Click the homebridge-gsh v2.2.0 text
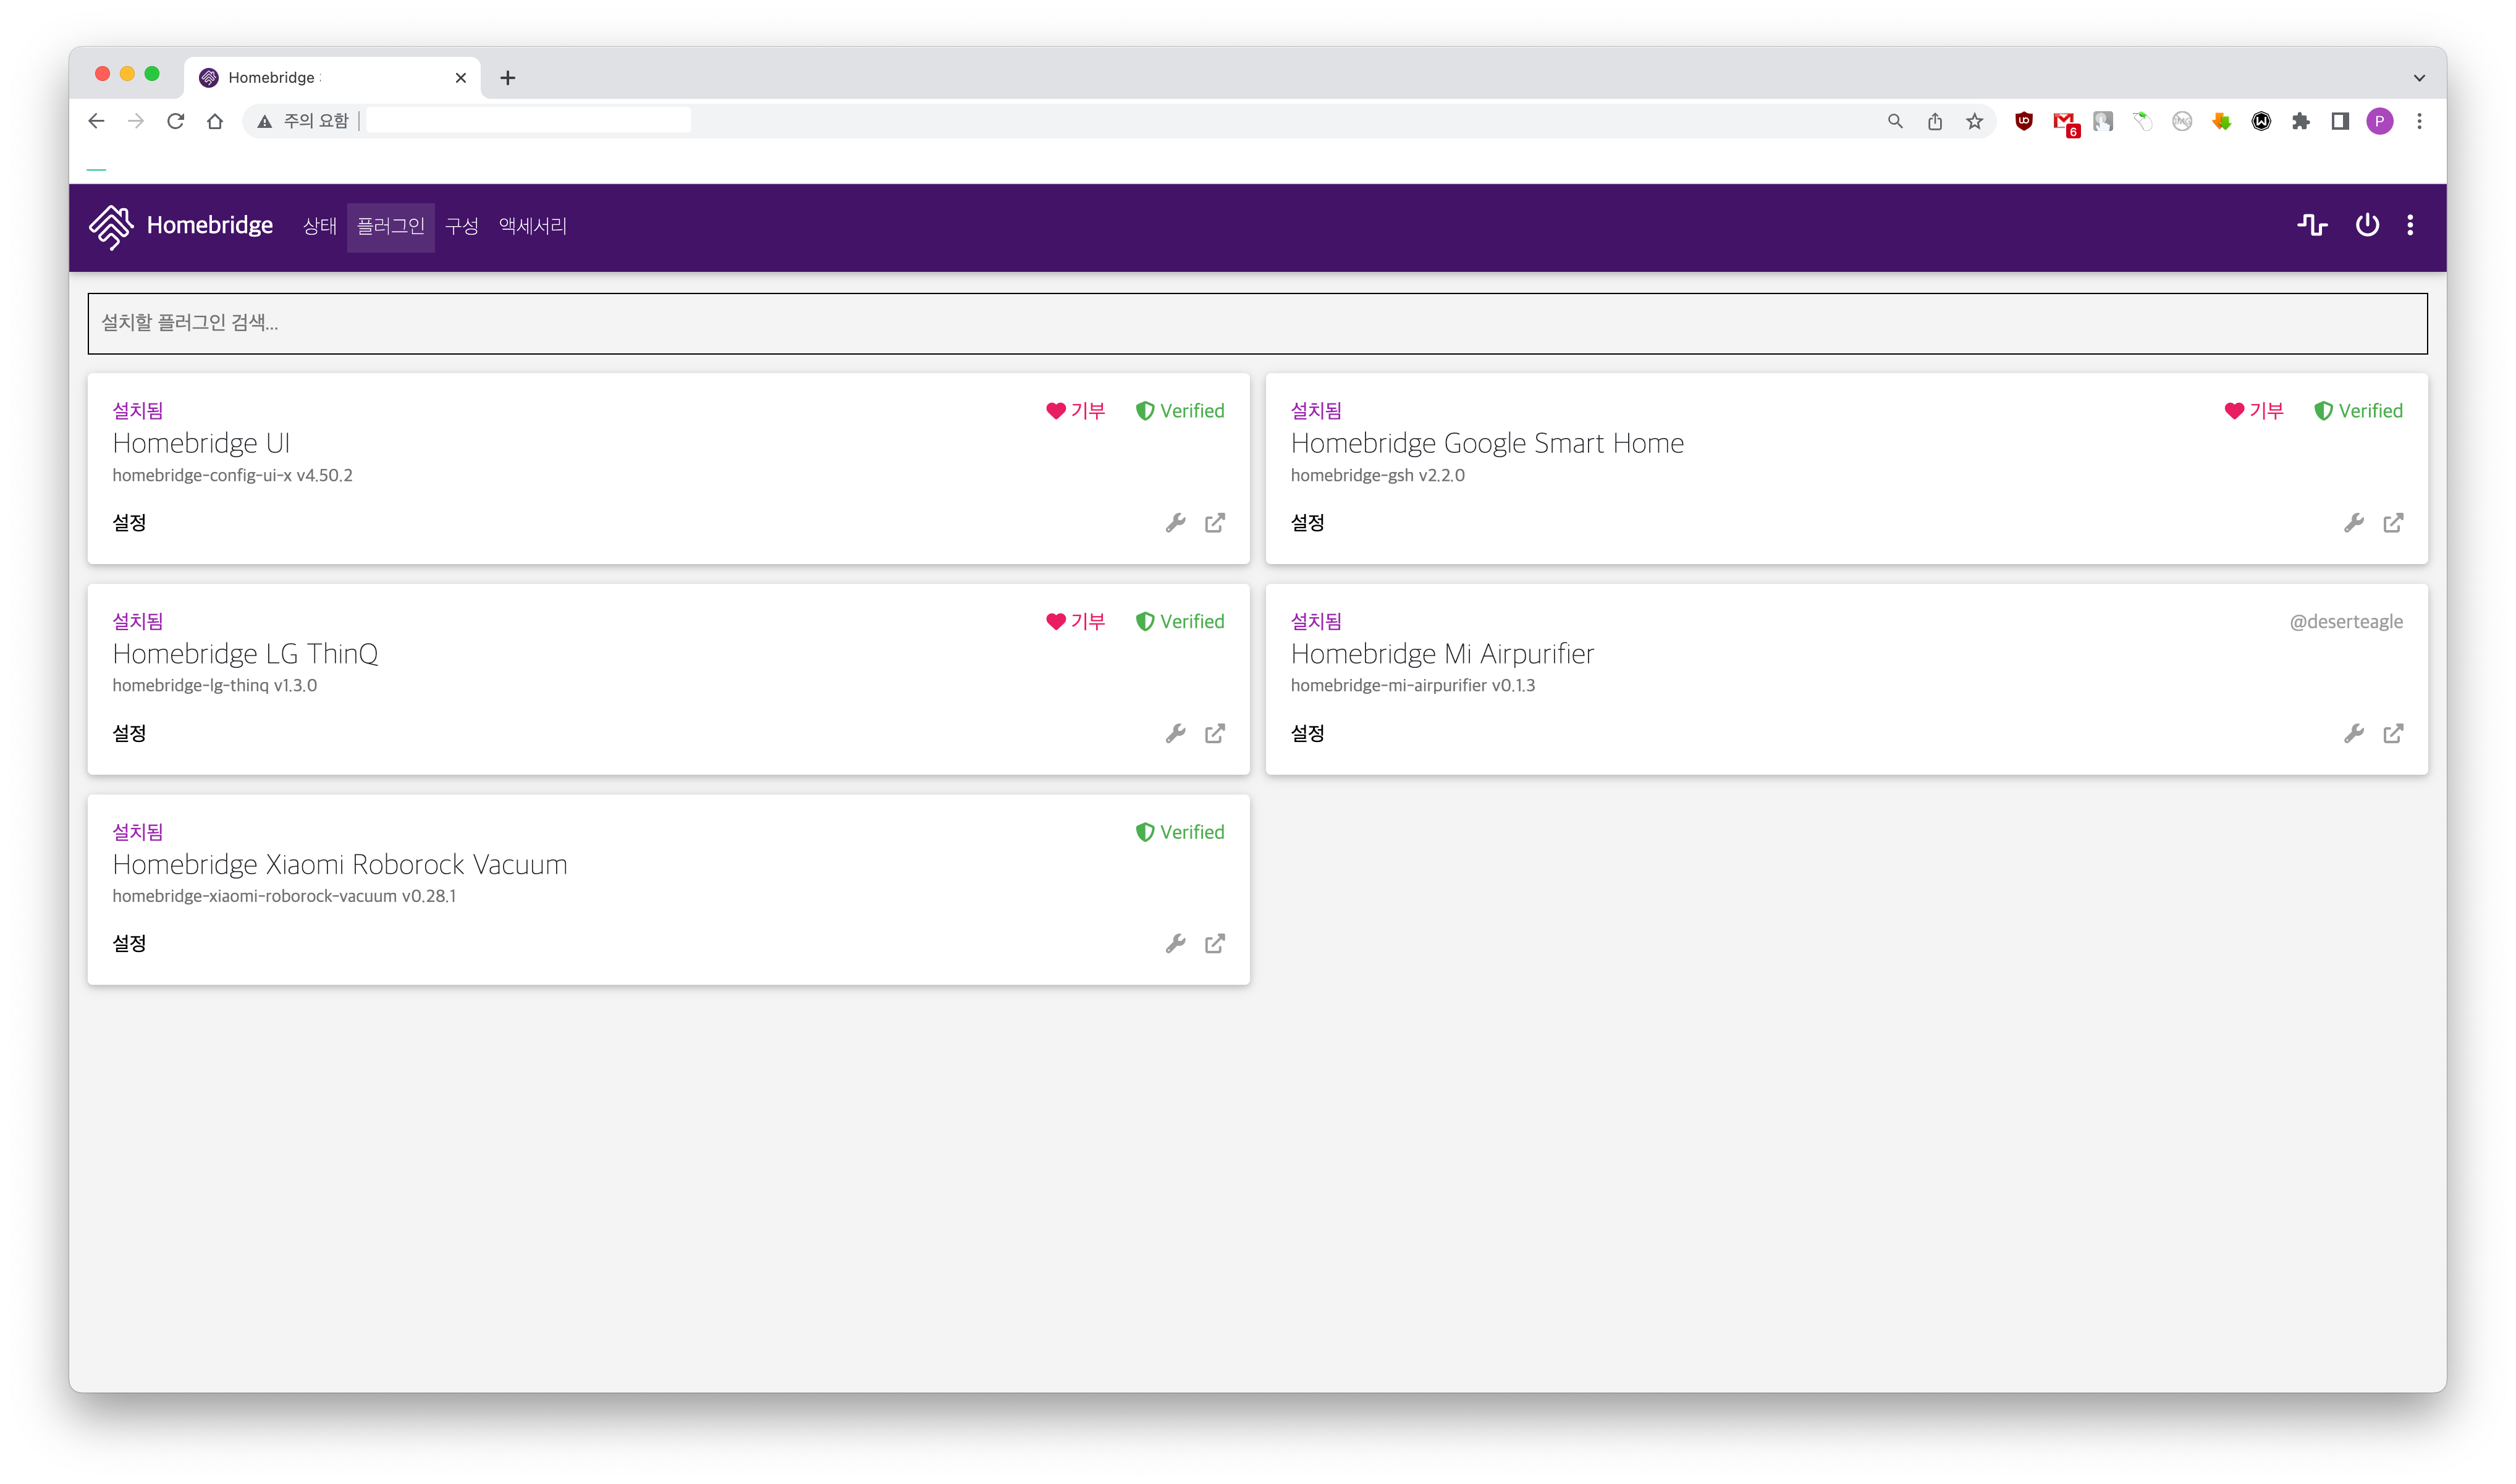The image size is (2516, 1484). [x=1377, y=475]
